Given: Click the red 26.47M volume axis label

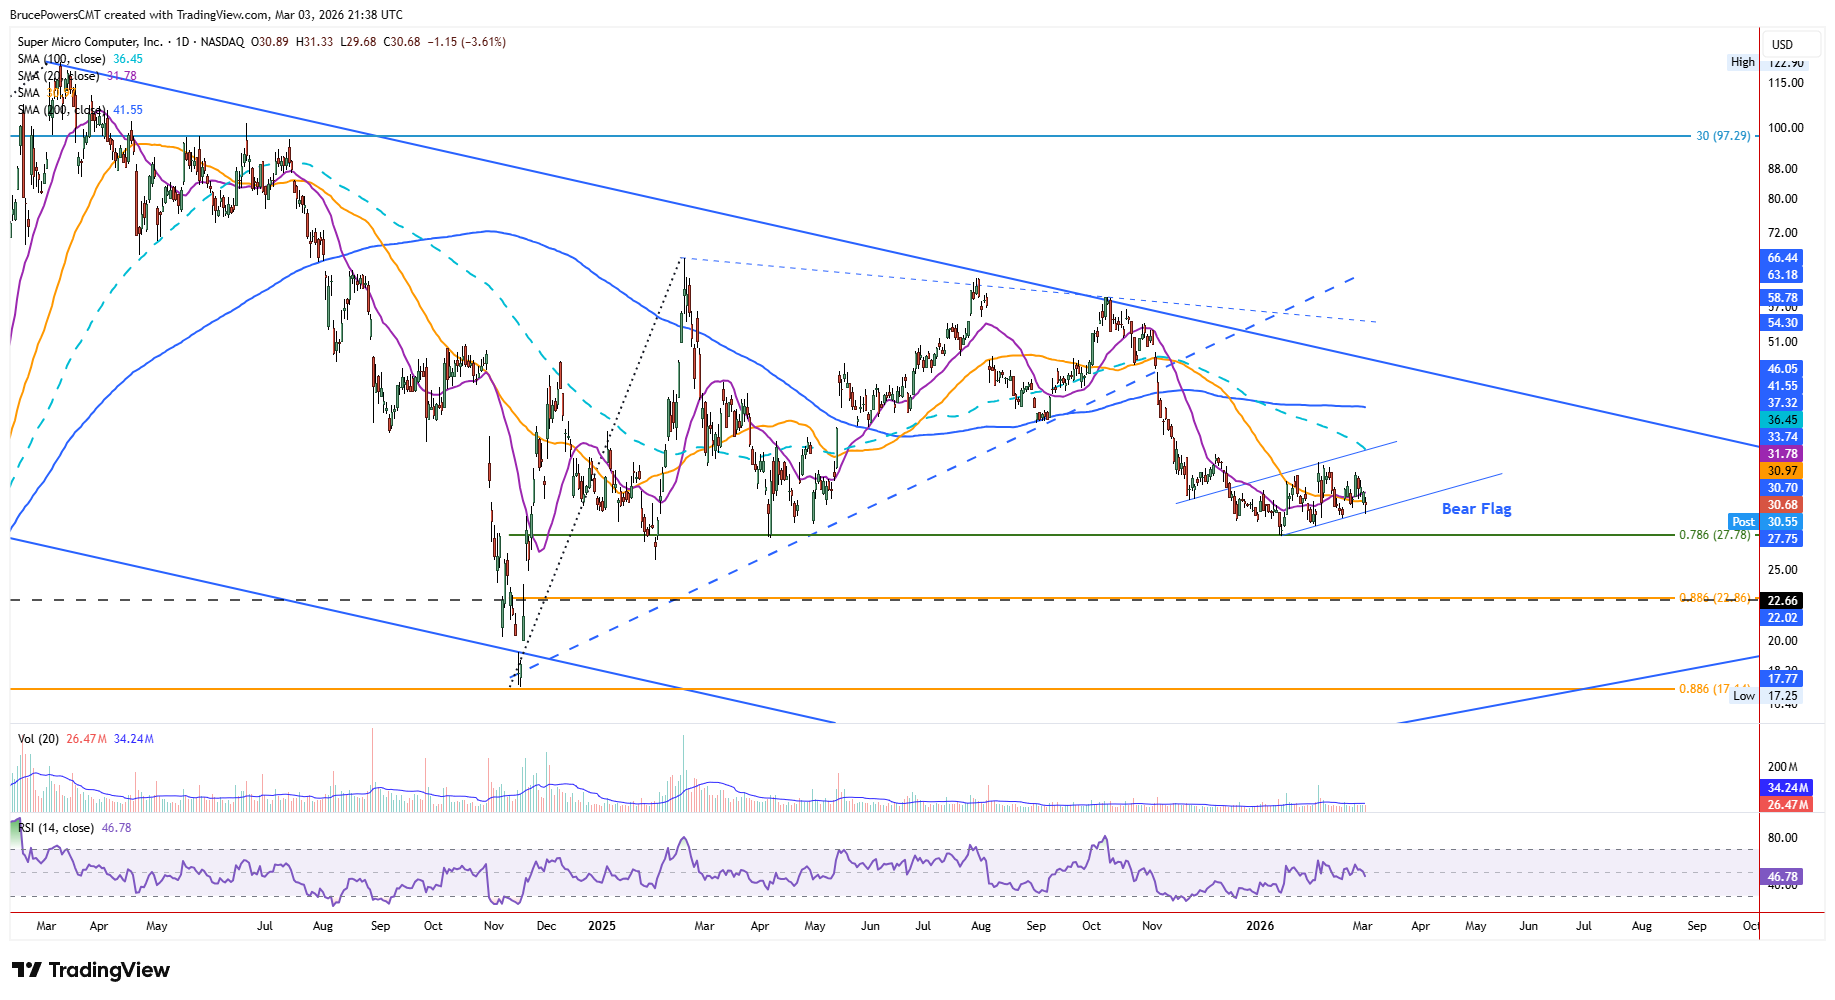Looking at the screenshot, I should coord(1787,805).
